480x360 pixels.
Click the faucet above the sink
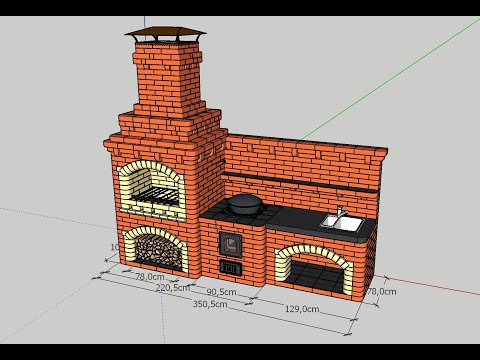coord(341,212)
